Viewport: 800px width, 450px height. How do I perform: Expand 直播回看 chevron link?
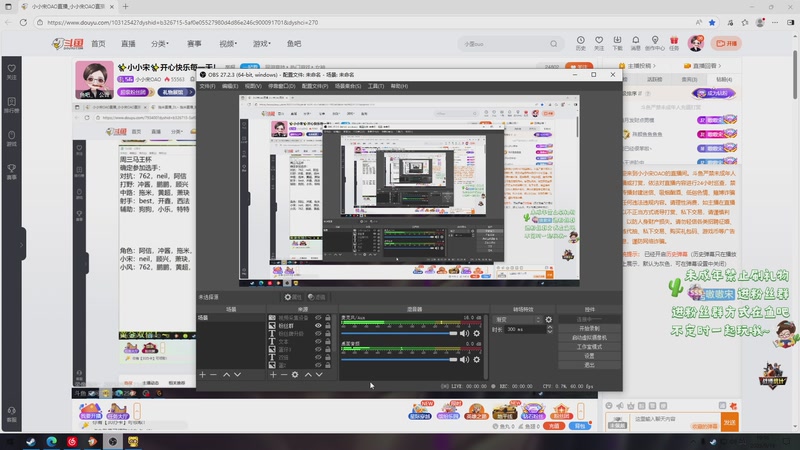703,66
